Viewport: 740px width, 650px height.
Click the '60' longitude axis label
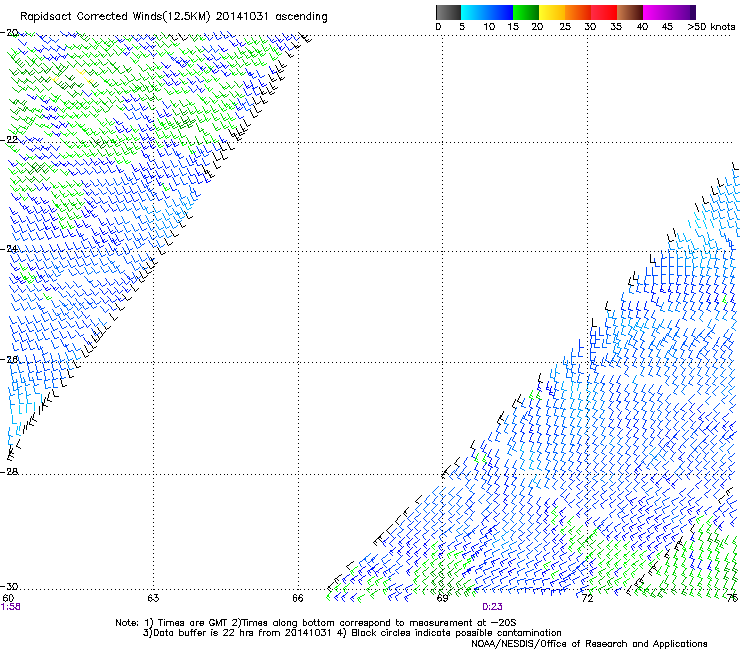[8, 598]
